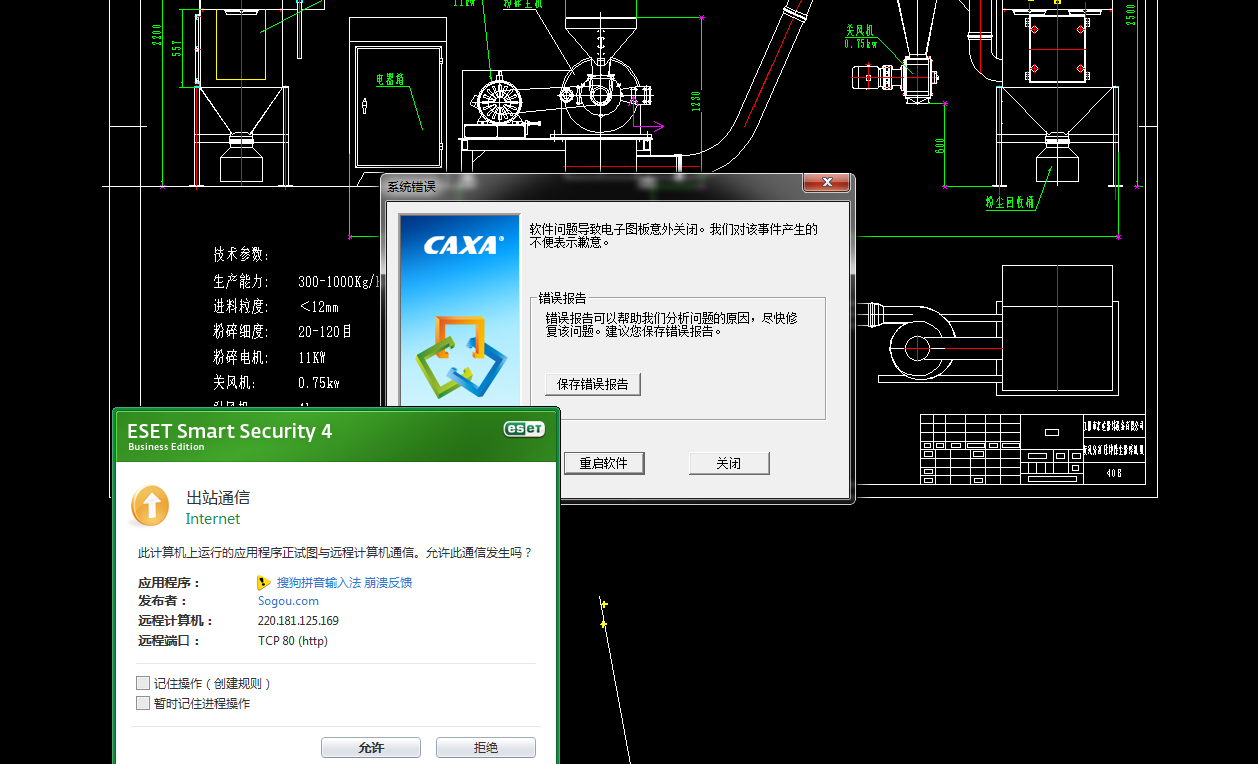The height and width of the screenshot is (764, 1258).
Task: Click the 粉尘回收桶 label in the drawing
Action: click(x=1008, y=201)
